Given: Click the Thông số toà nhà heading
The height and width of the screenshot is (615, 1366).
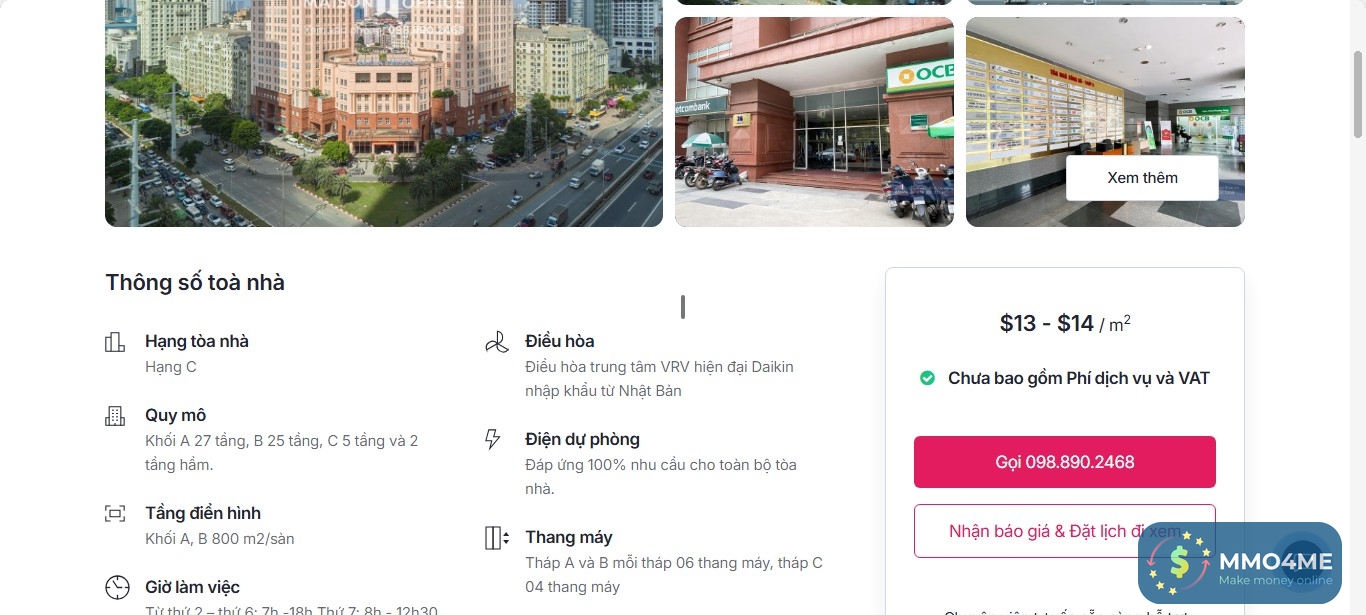Looking at the screenshot, I should 195,283.
